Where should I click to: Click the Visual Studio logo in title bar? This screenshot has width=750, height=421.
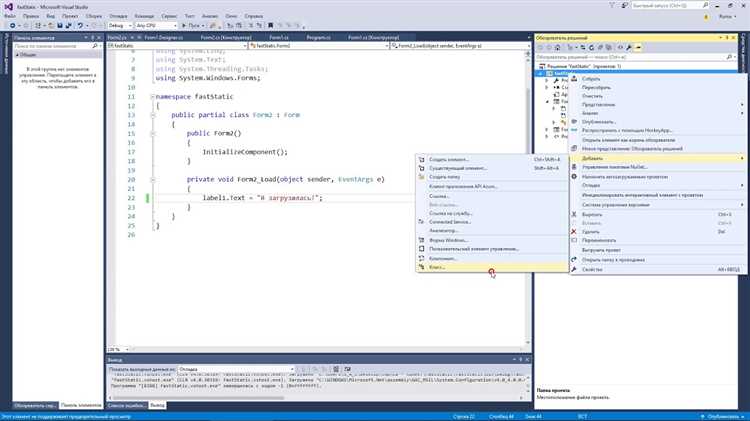click(x=8, y=6)
